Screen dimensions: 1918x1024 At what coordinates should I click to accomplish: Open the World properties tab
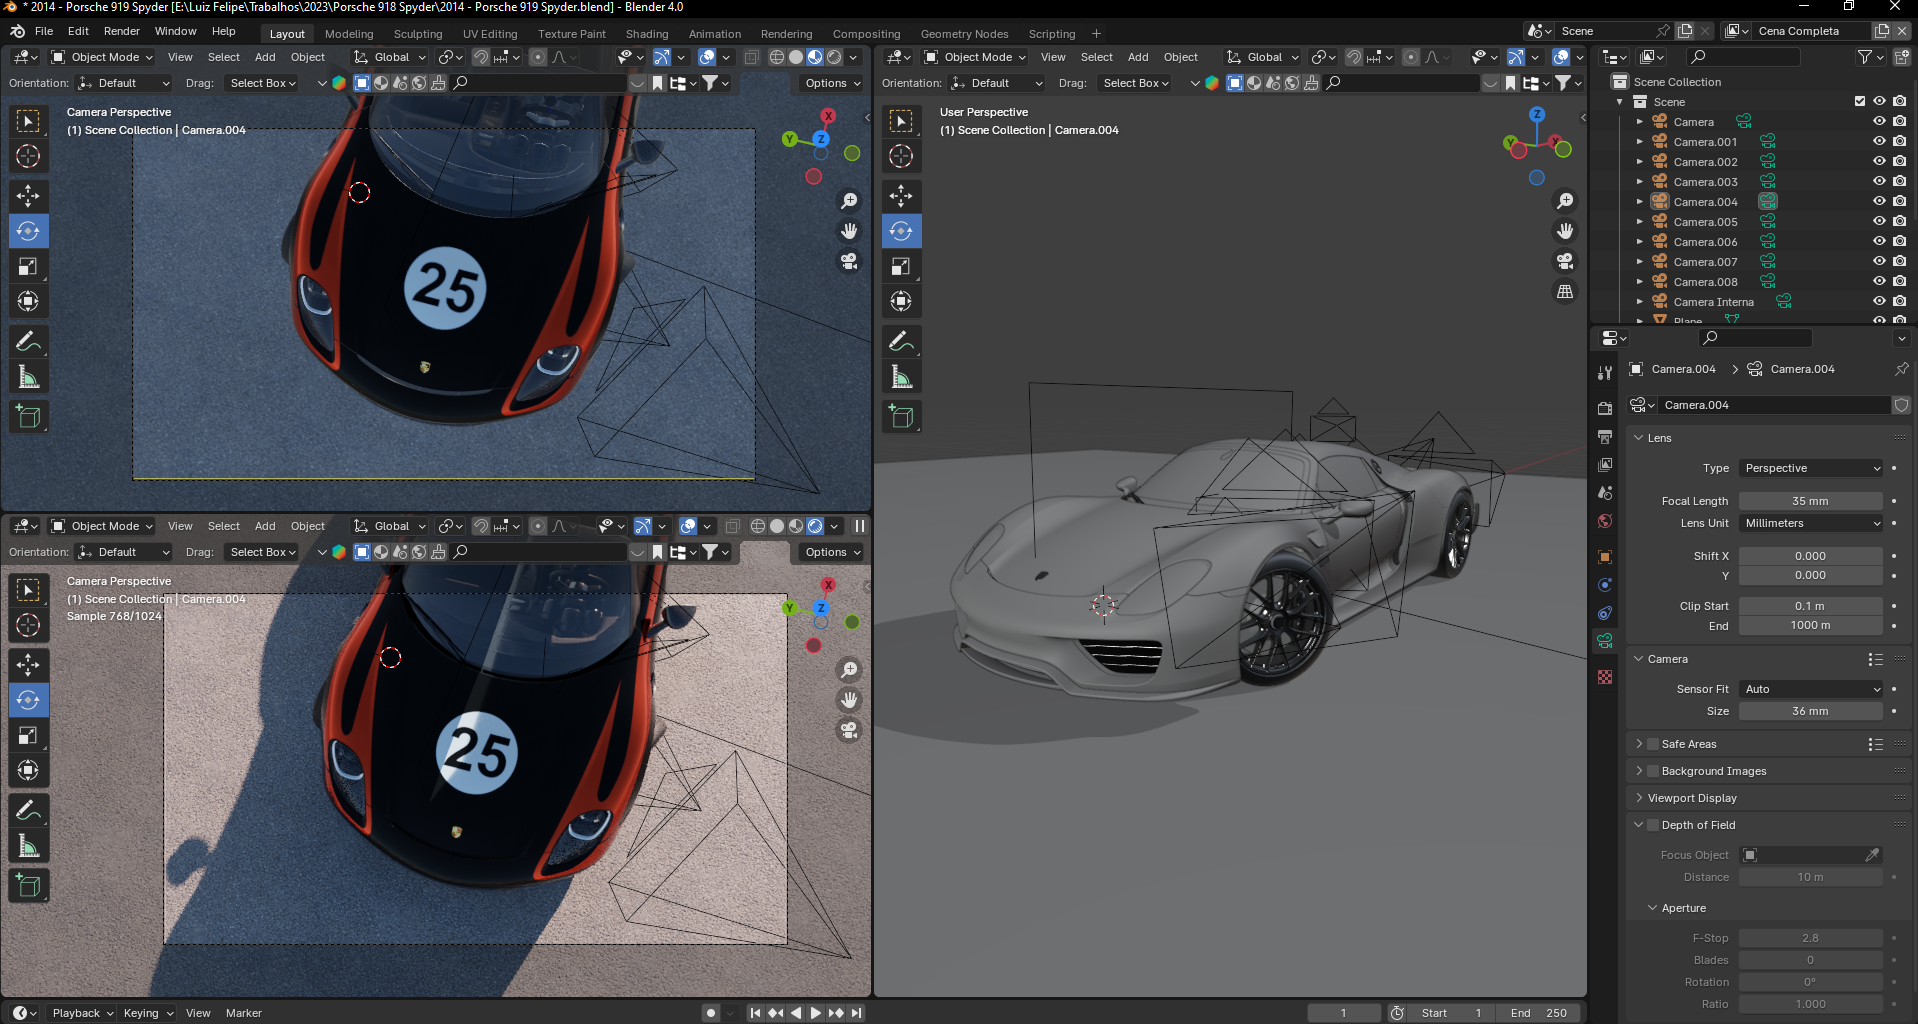pos(1605,521)
